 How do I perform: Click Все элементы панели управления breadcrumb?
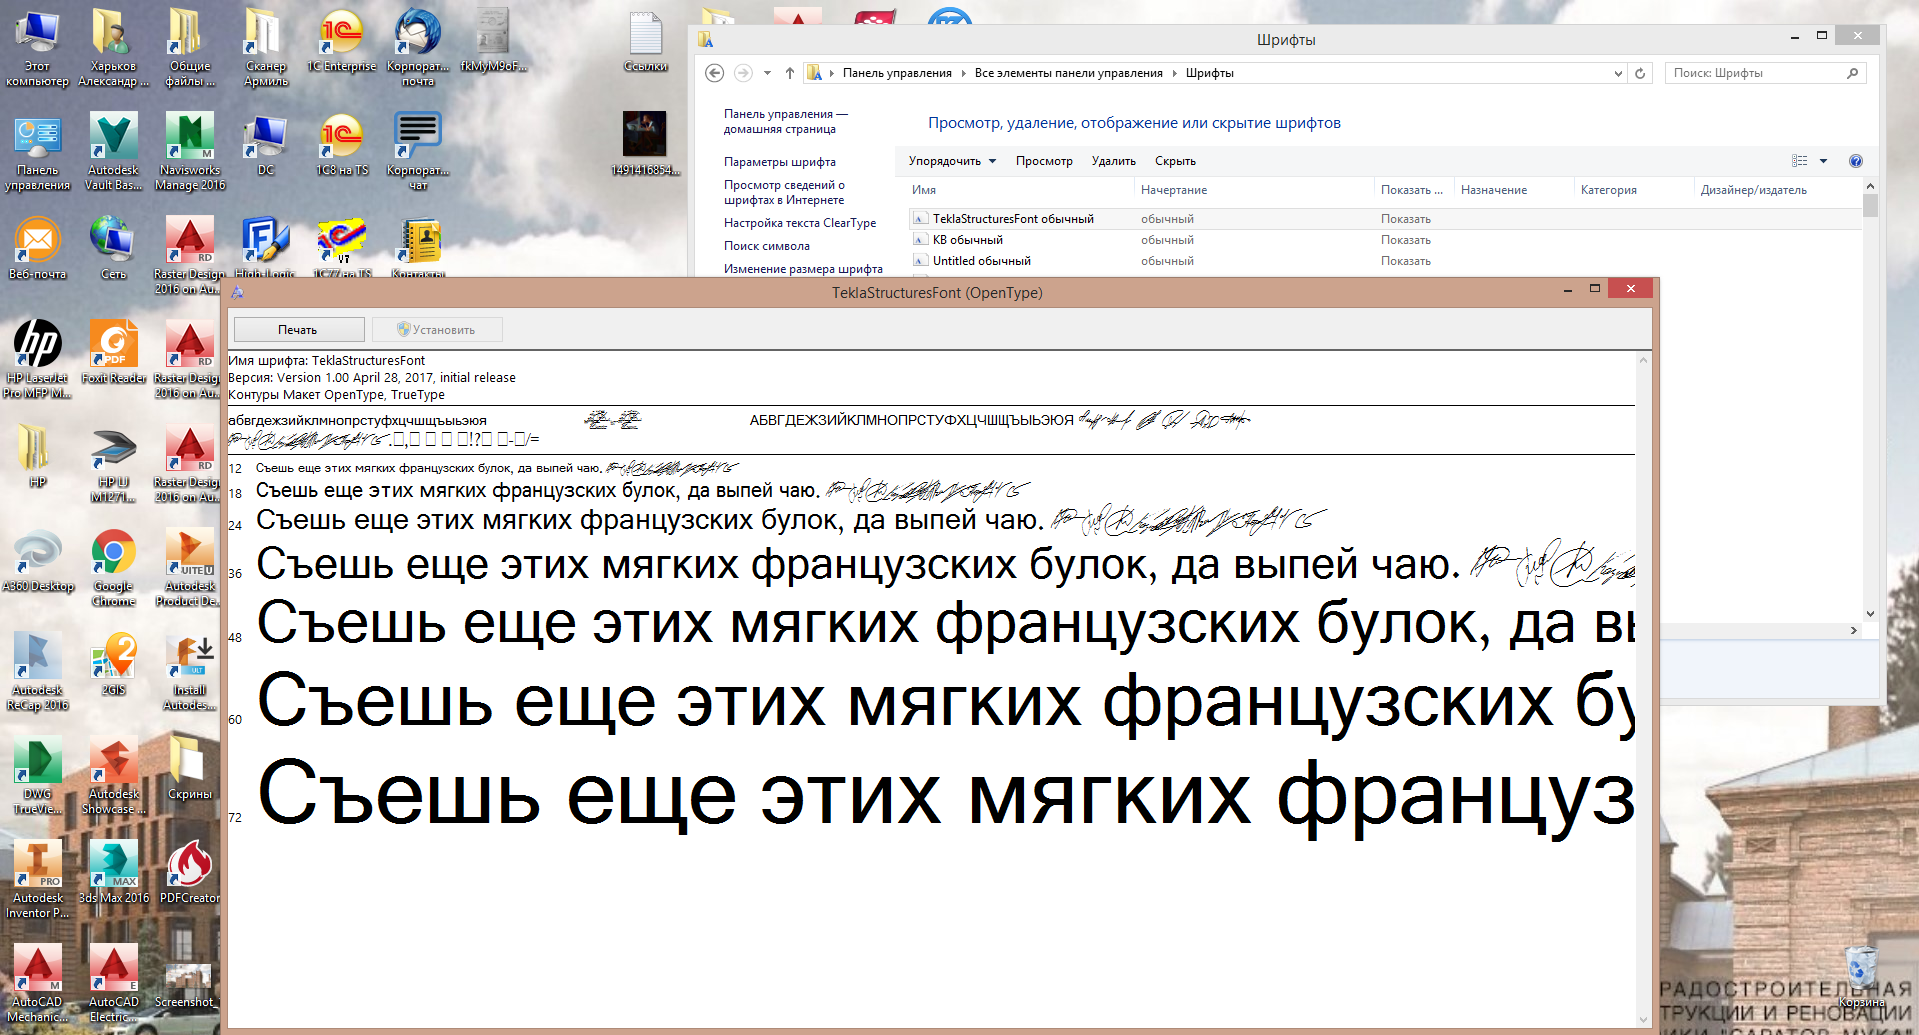[1069, 73]
